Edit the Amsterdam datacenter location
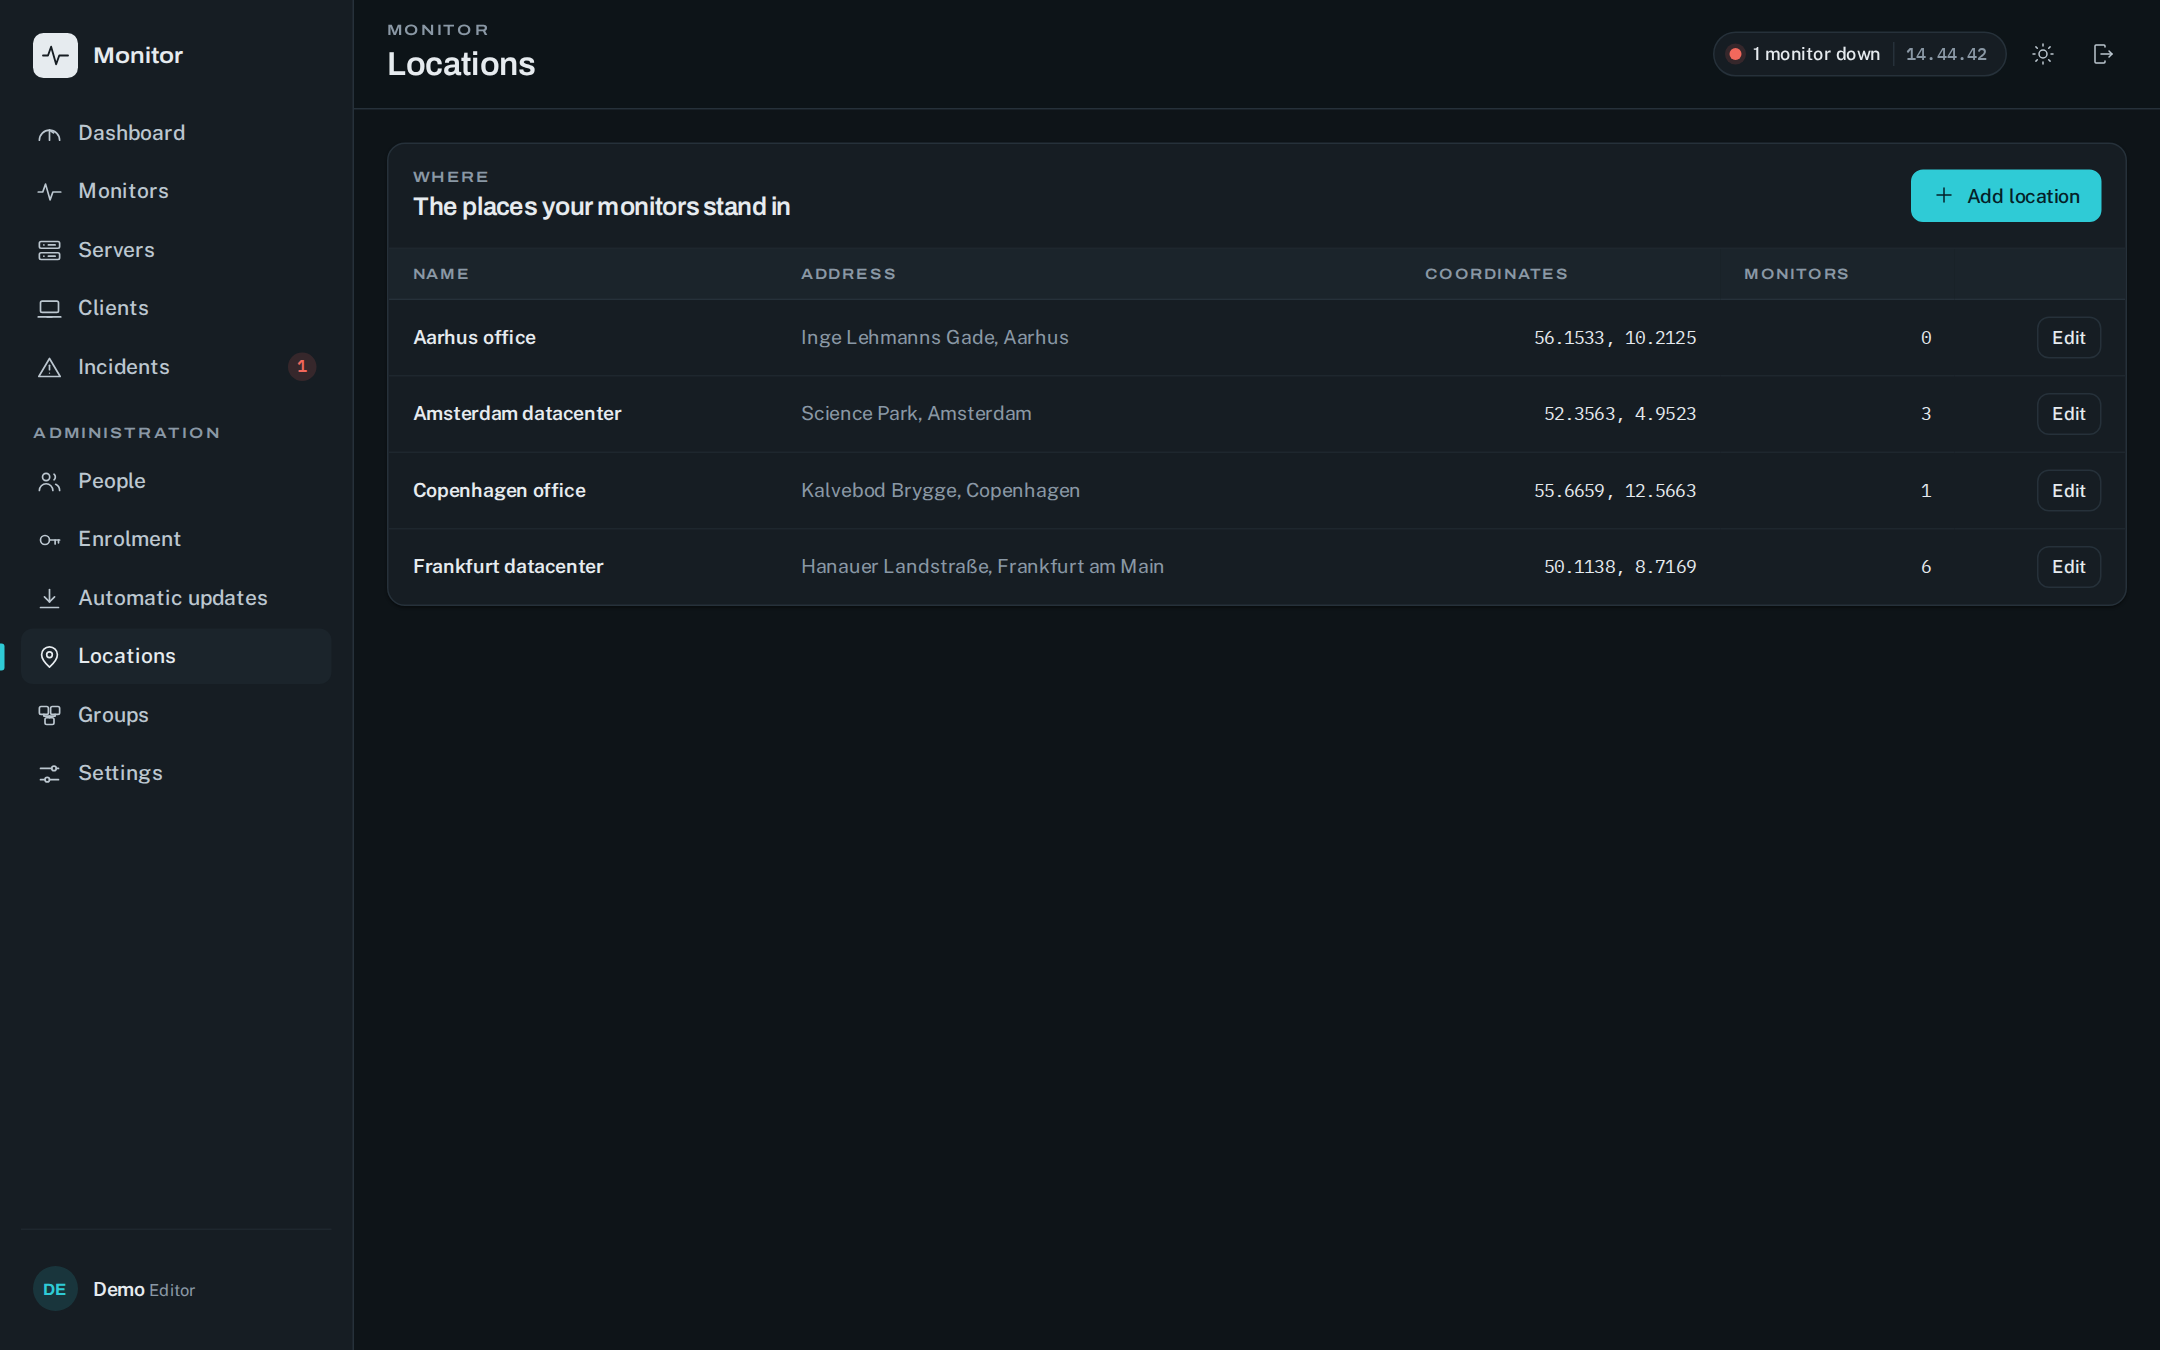 tap(2068, 414)
